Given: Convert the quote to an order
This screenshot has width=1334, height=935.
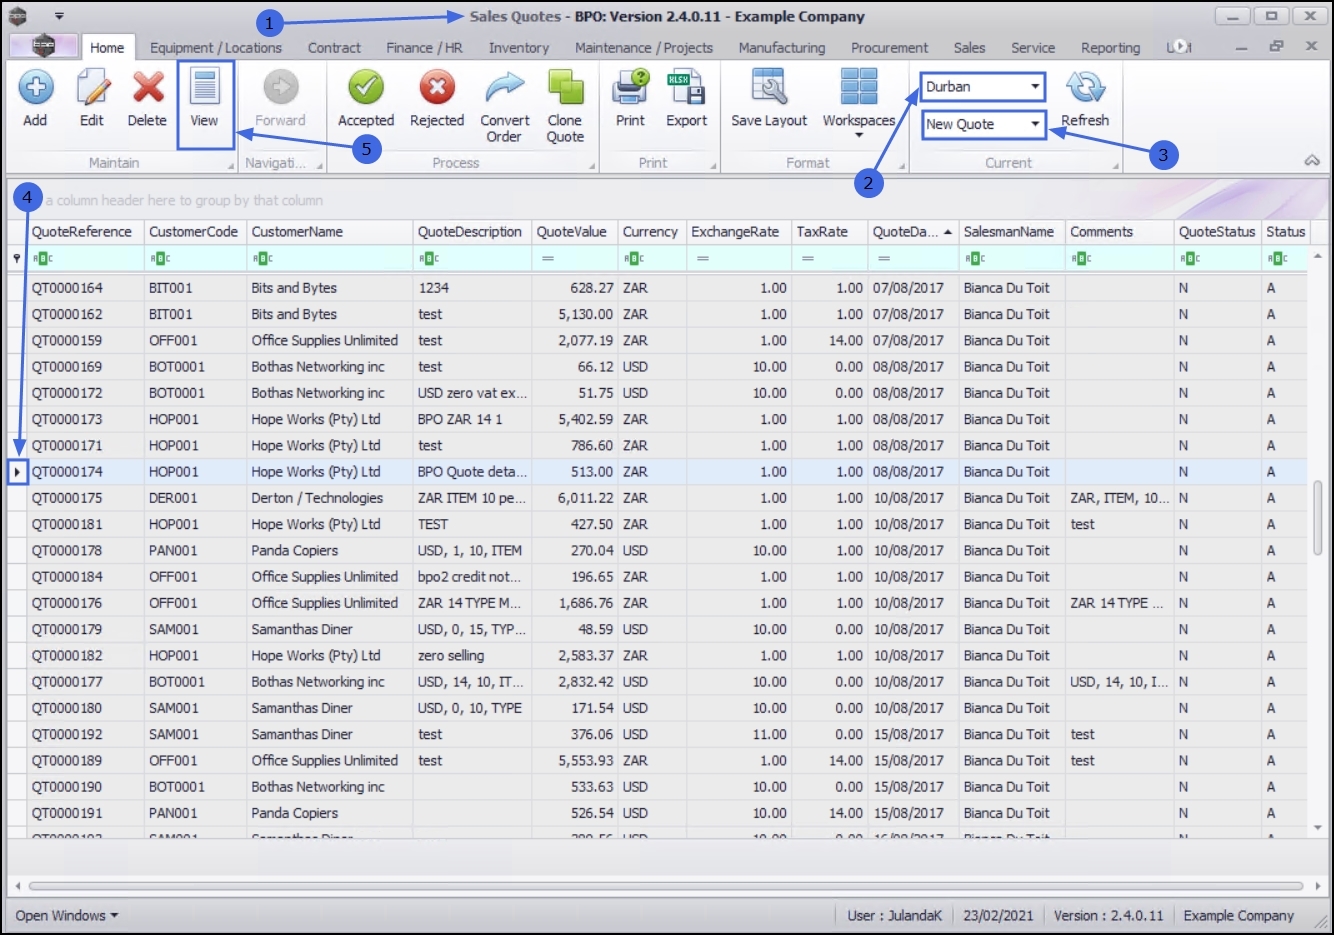Looking at the screenshot, I should point(505,107).
